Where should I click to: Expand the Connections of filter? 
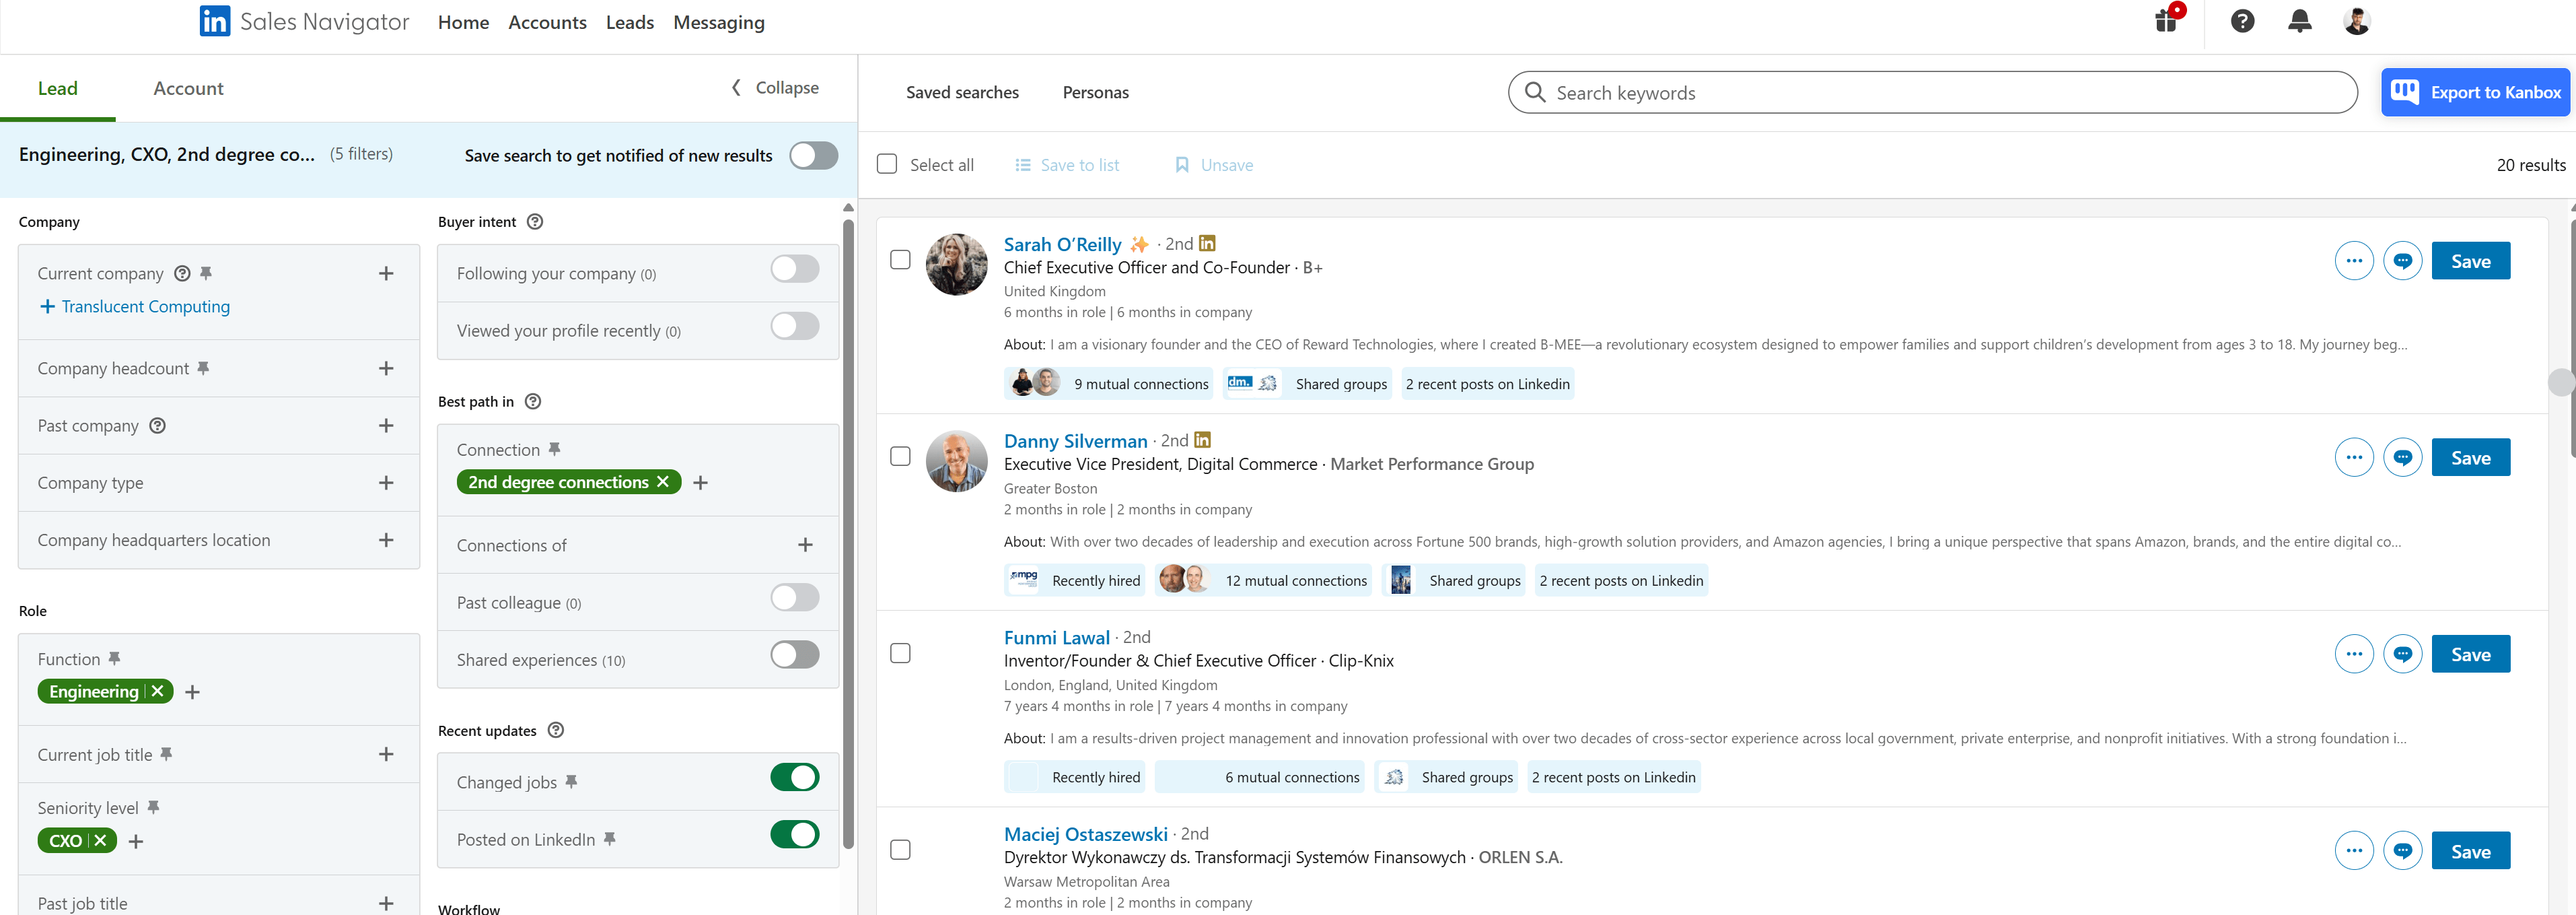(805, 545)
